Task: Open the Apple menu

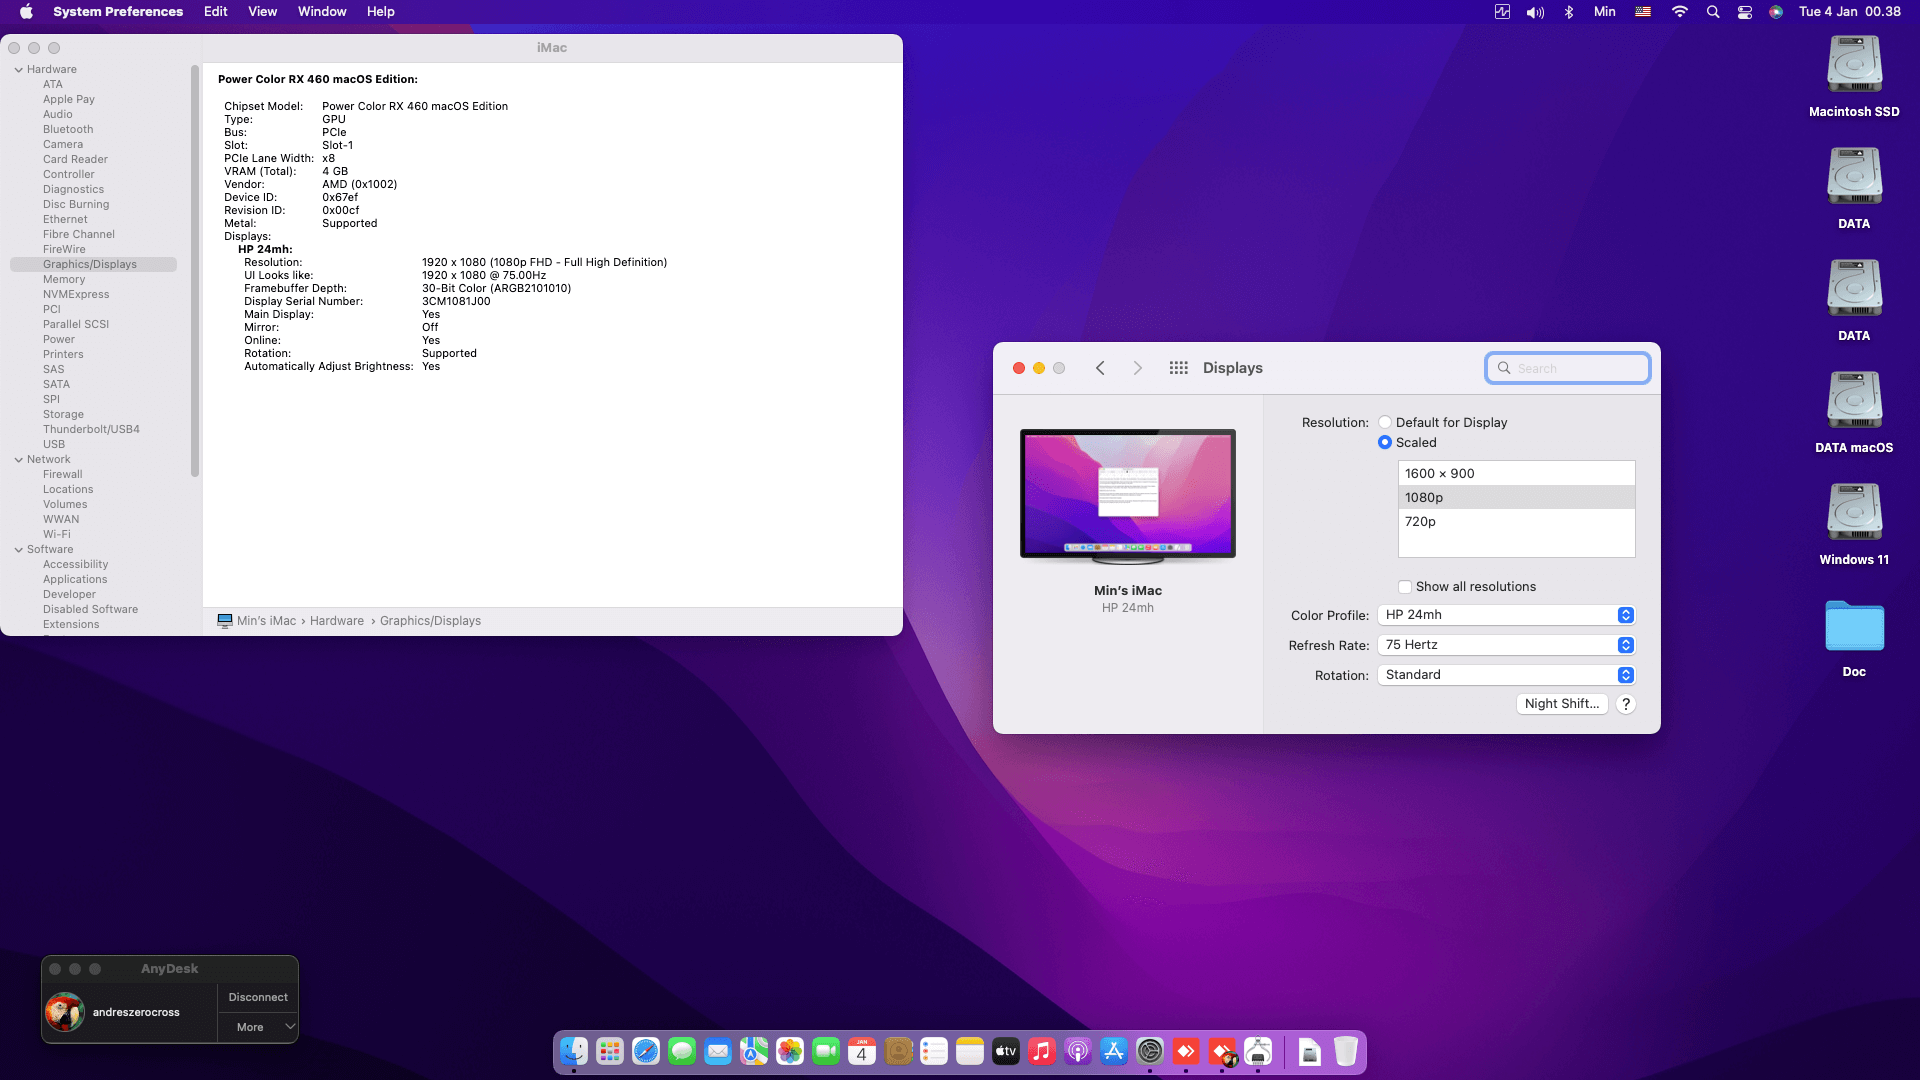Action: coord(26,12)
